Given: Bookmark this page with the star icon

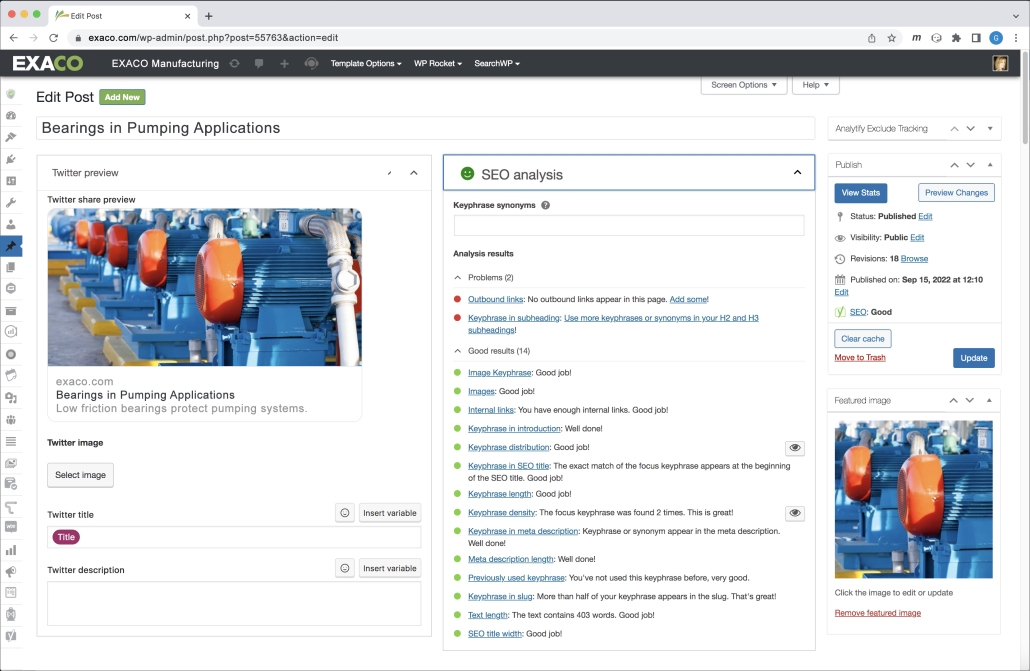Looking at the screenshot, I should tap(892, 38).
